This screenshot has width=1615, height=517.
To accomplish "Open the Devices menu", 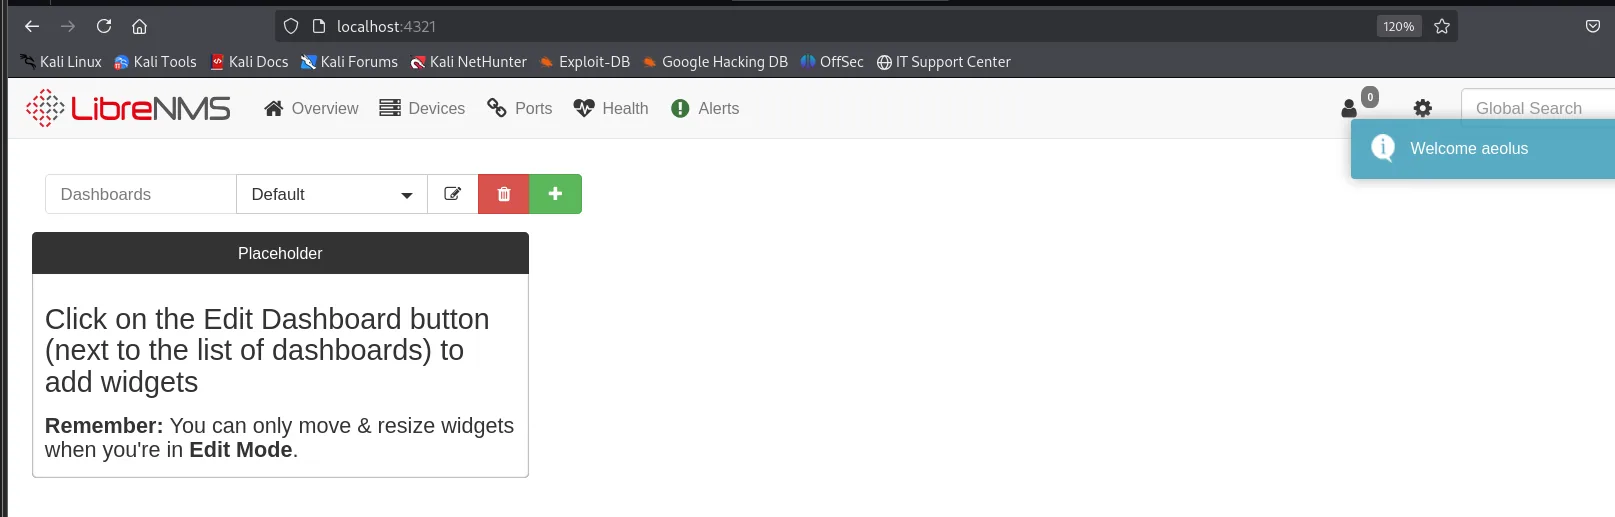I will (422, 108).
